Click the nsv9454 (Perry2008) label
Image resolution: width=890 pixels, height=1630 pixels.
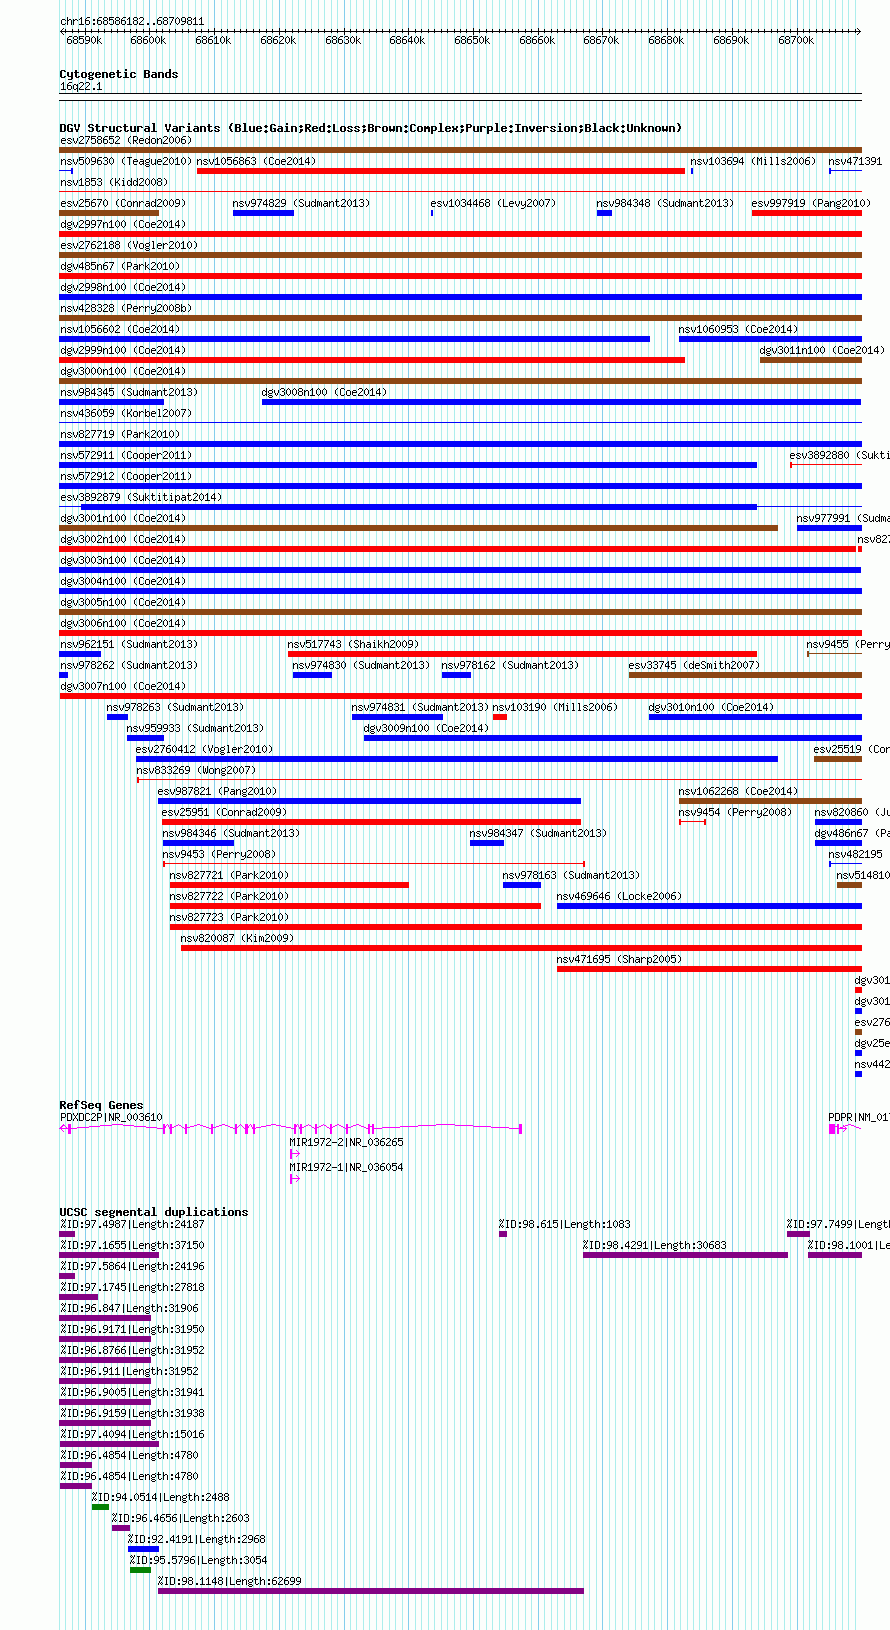click(x=735, y=812)
